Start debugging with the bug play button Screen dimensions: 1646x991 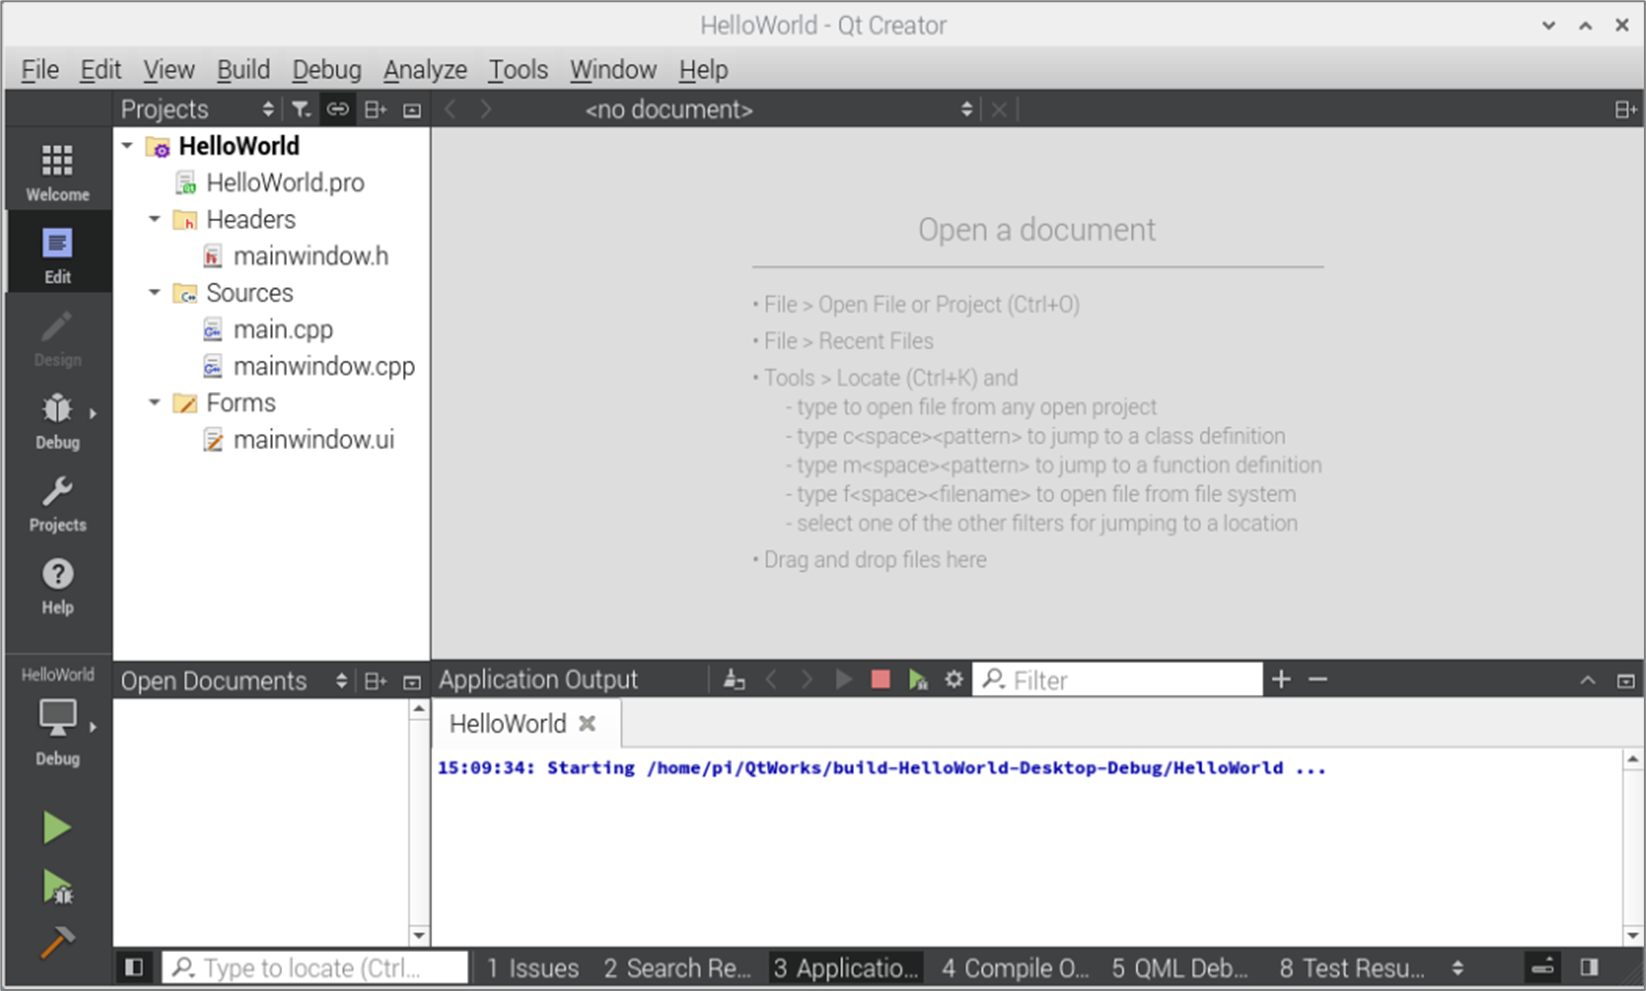point(57,887)
